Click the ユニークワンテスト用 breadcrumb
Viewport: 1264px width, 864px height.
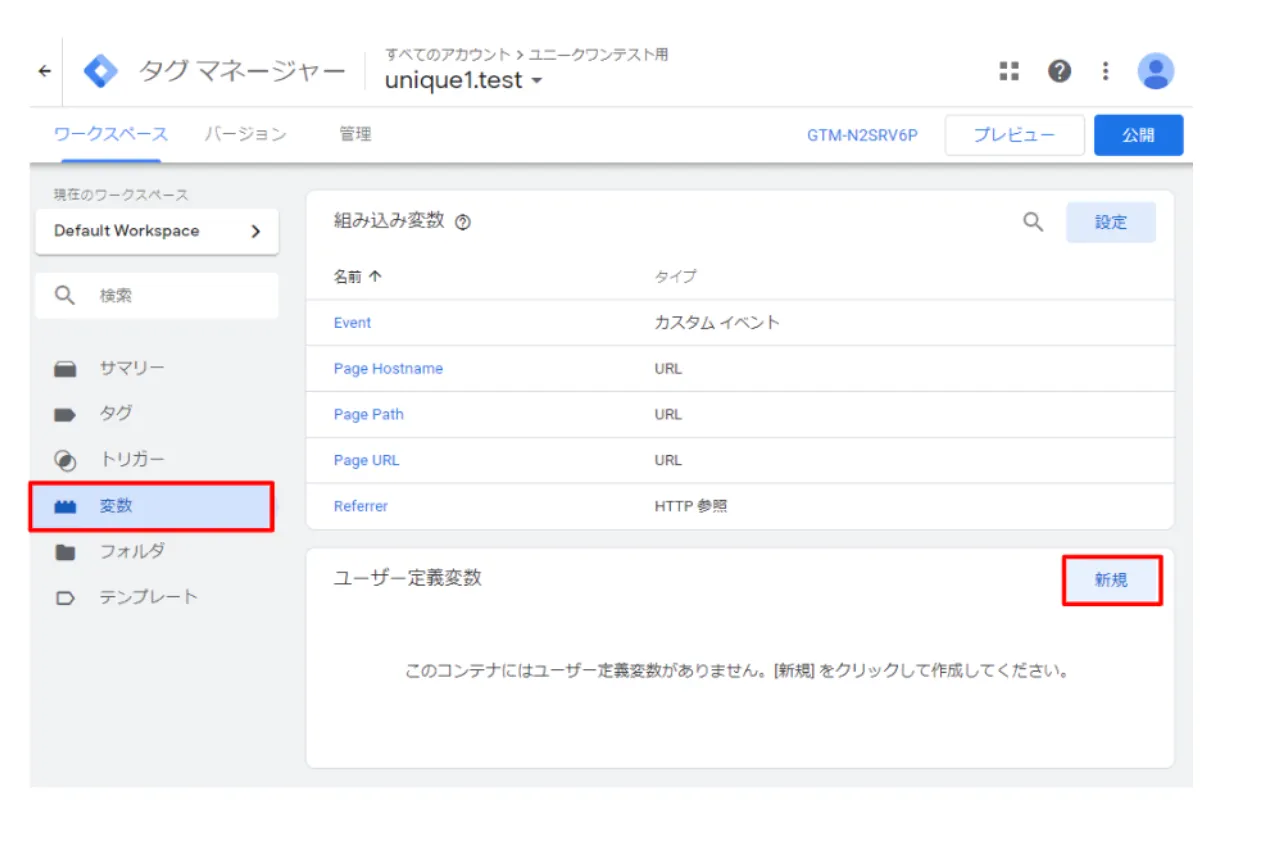(598, 55)
